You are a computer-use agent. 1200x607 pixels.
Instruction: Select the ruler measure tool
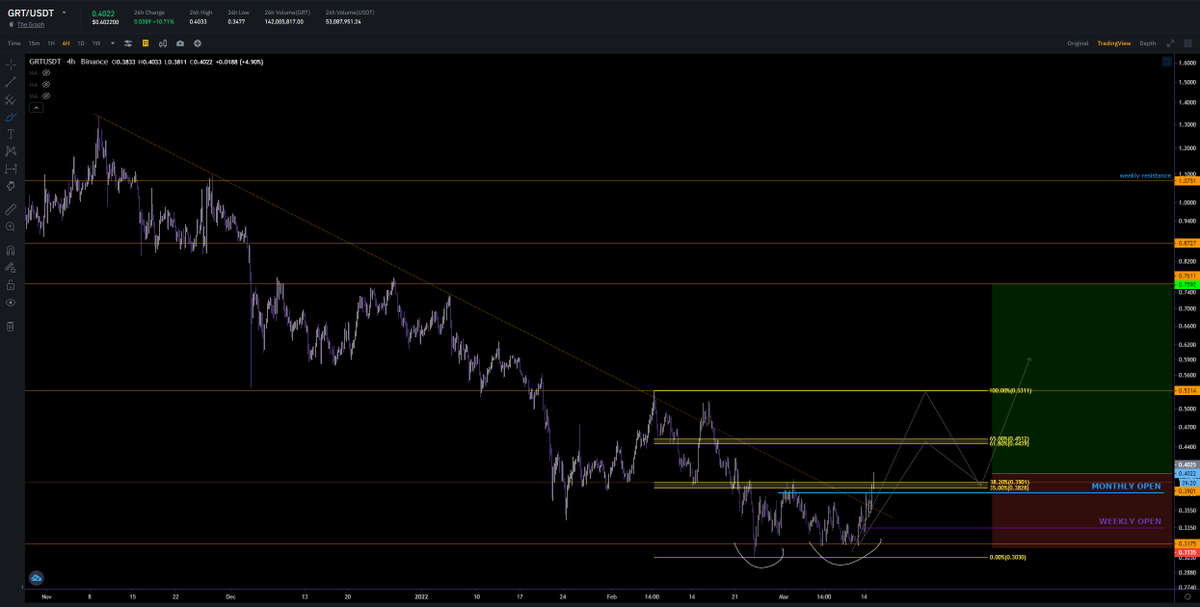point(11,209)
